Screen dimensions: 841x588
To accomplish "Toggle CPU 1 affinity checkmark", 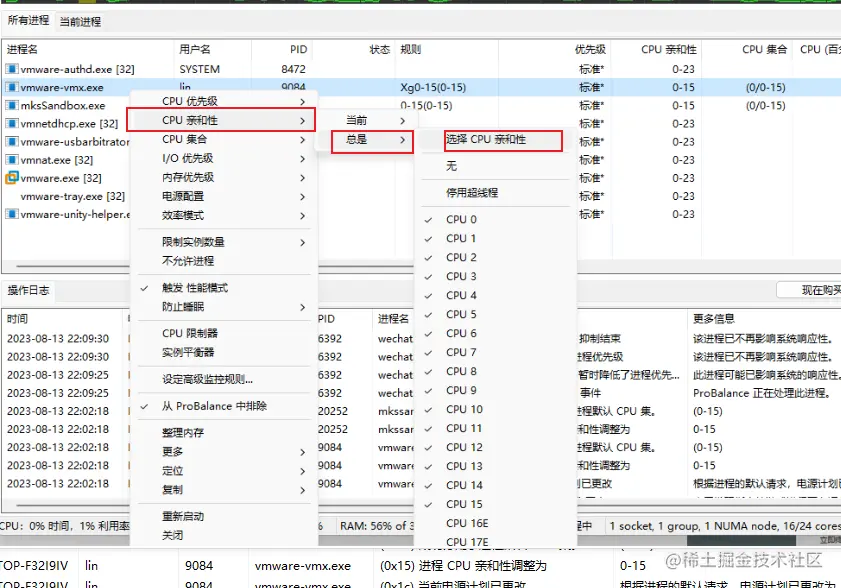I will tap(428, 239).
